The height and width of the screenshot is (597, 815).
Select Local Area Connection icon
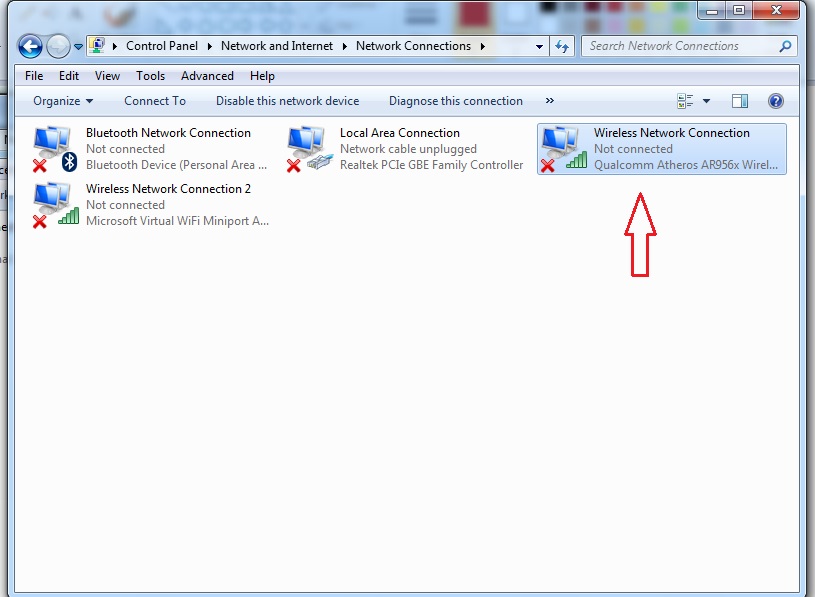(x=309, y=149)
